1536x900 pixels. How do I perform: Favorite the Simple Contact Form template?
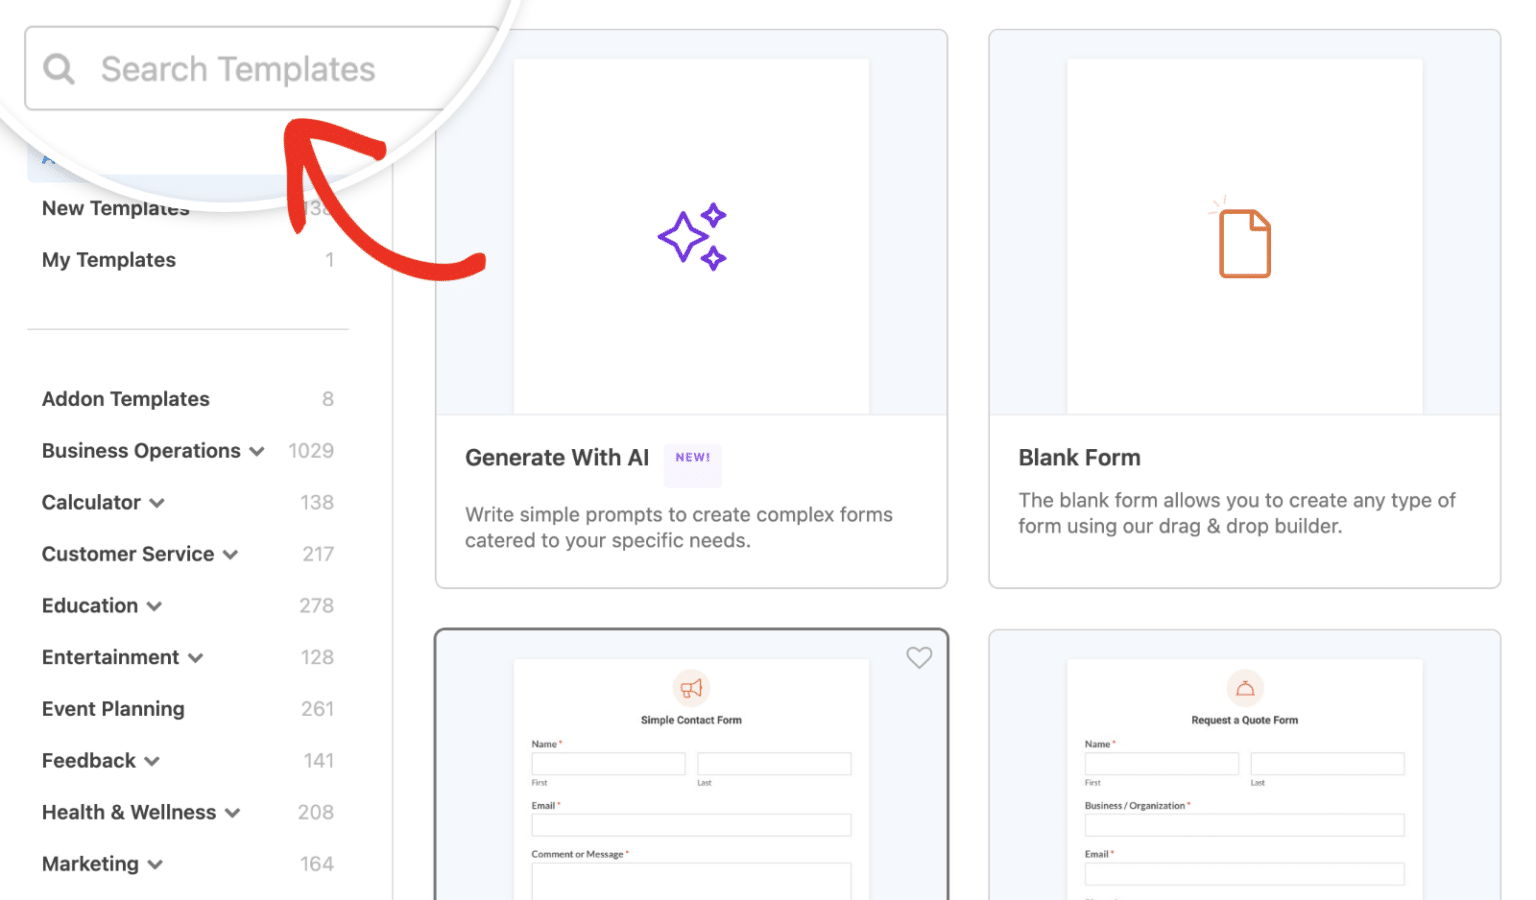click(x=919, y=657)
